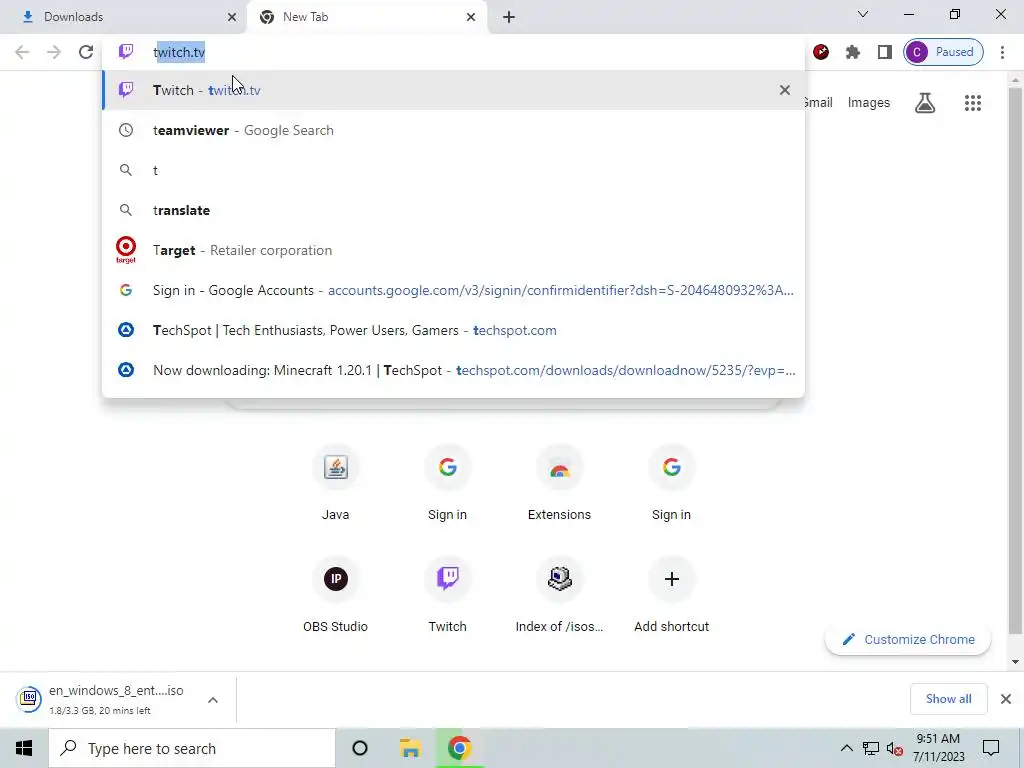Open the side panel icon
Viewport: 1024px width, 768px height.
[x=885, y=52]
